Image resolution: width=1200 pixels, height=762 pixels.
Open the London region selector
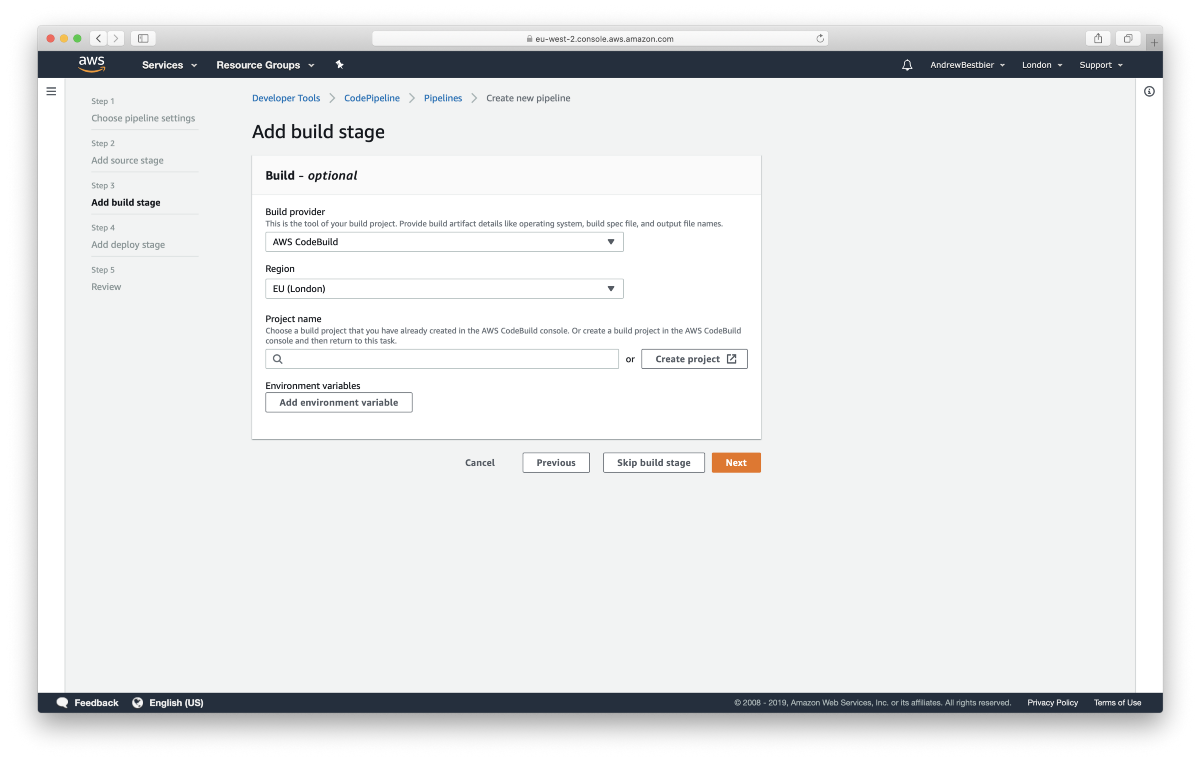(x=1042, y=65)
